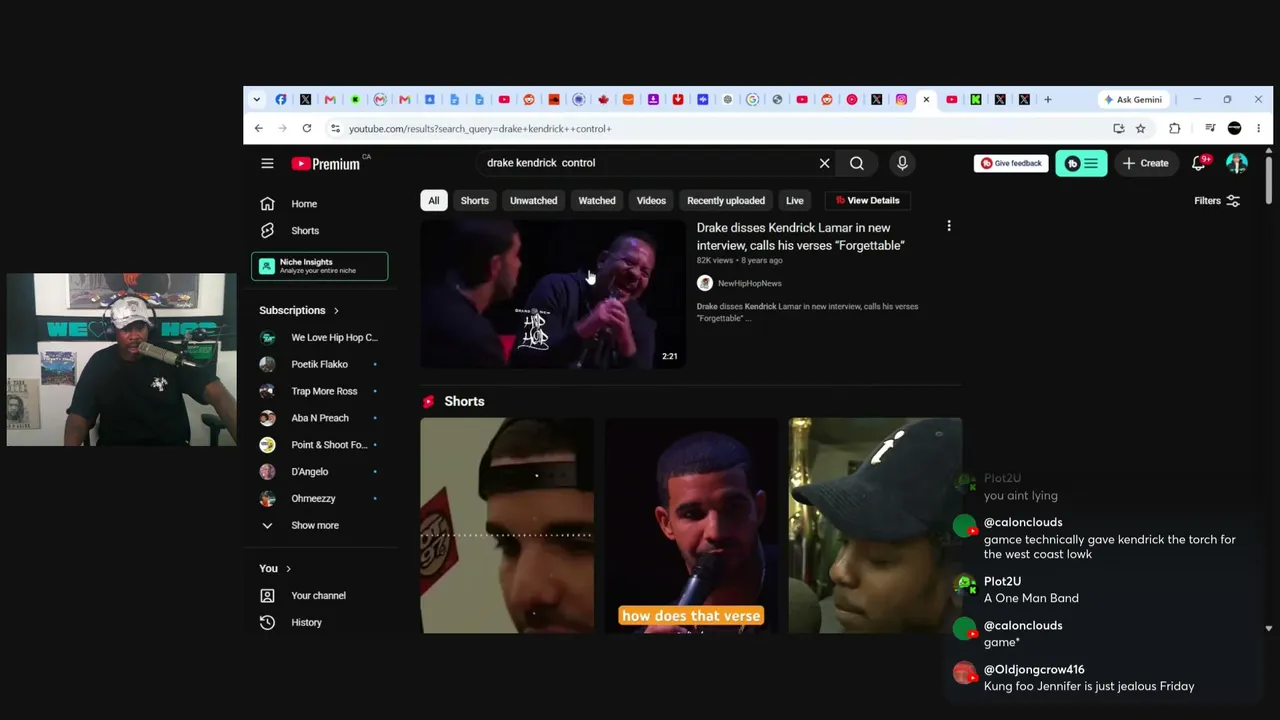Open We Love Hip Hop subscription

point(319,337)
